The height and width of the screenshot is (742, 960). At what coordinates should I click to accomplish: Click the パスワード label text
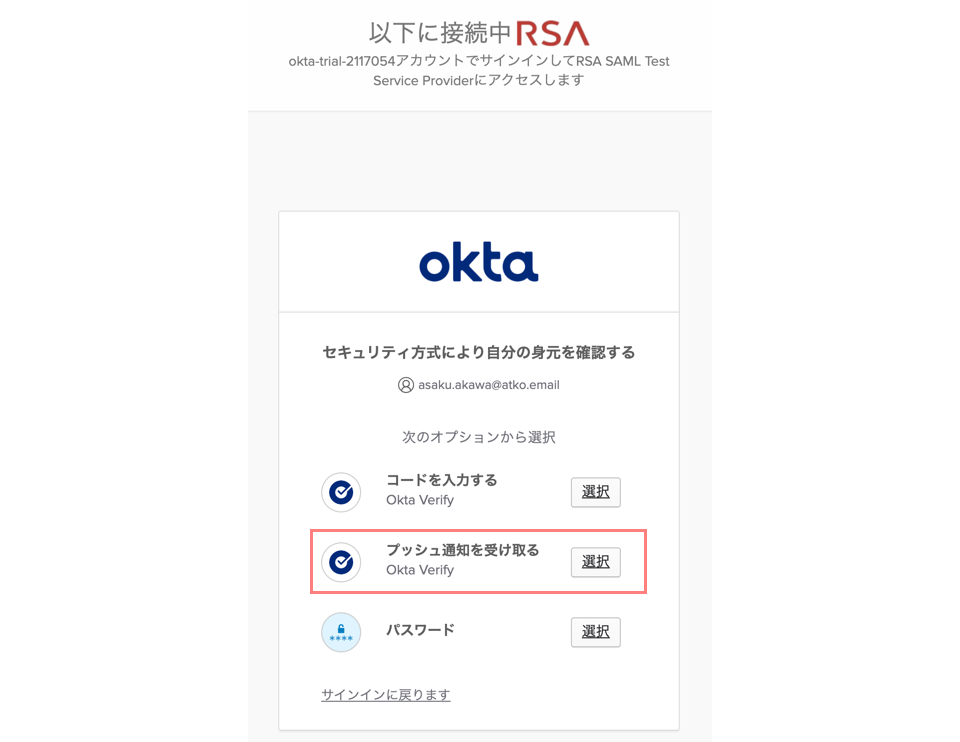click(x=420, y=630)
